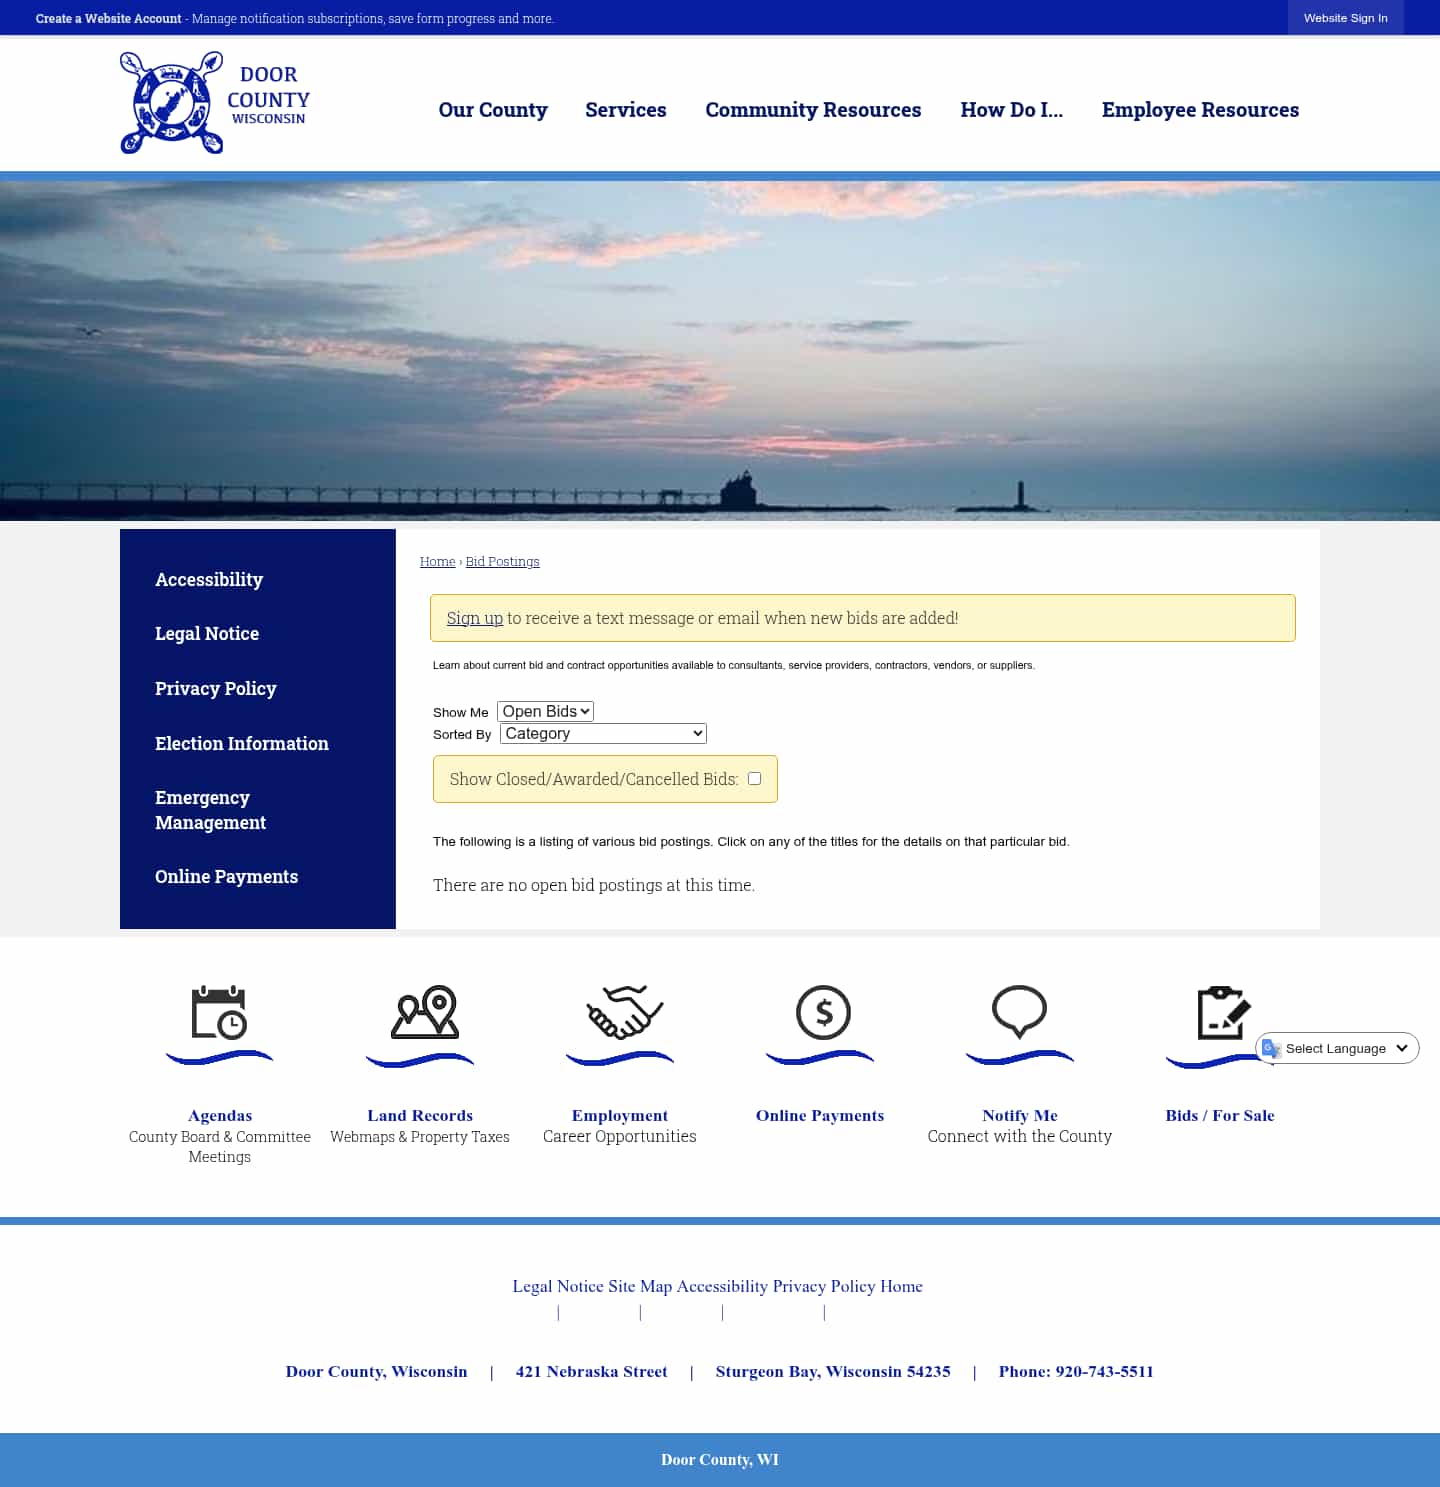Open the Employee Resources menu
The height and width of the screenshot is (1487, 1440).
point(1200,110)
